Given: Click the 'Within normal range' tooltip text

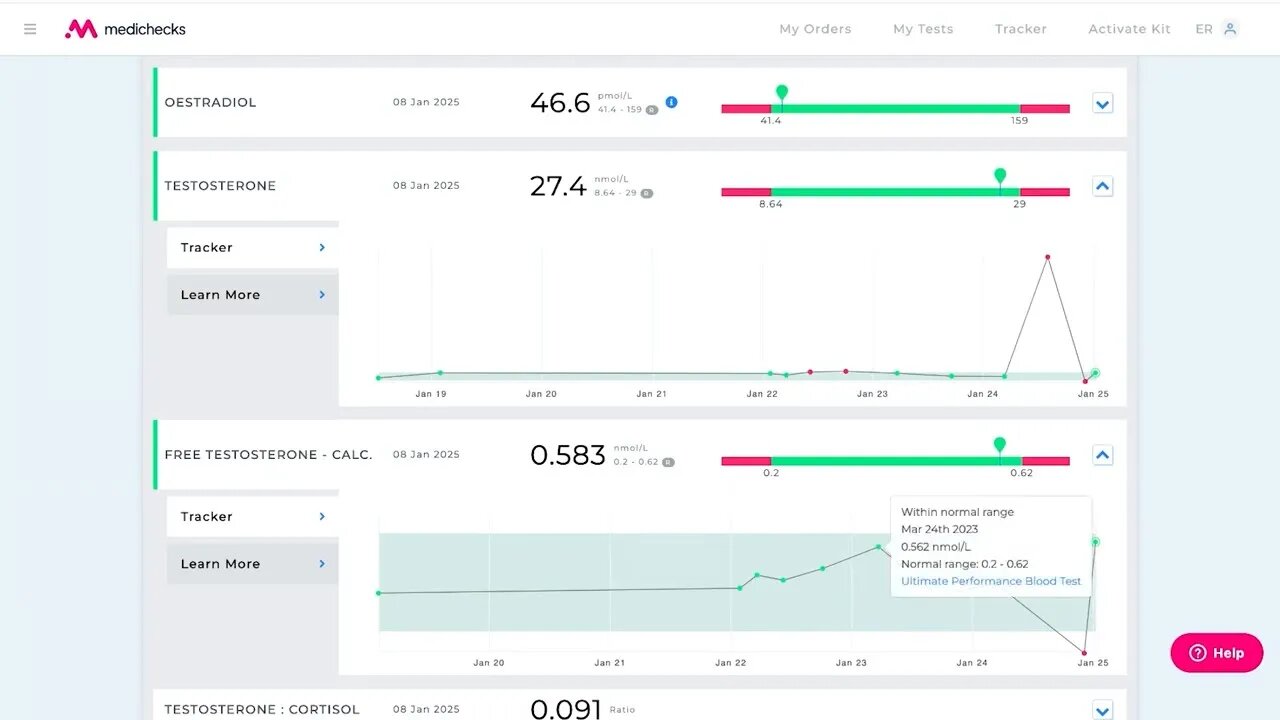Looking at the screenshot, I should click(957, 512).
